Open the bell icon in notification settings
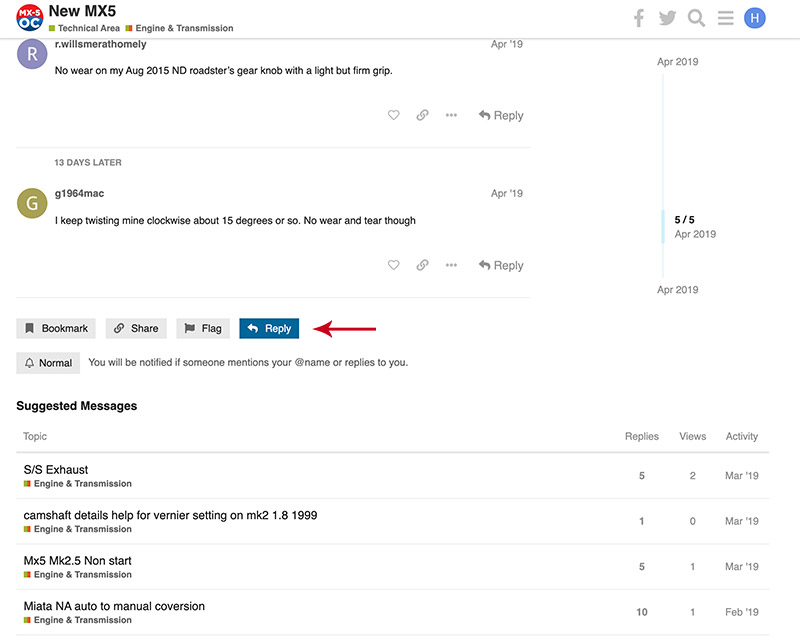This screenshot has height=640, width=800. coord(29,362)
